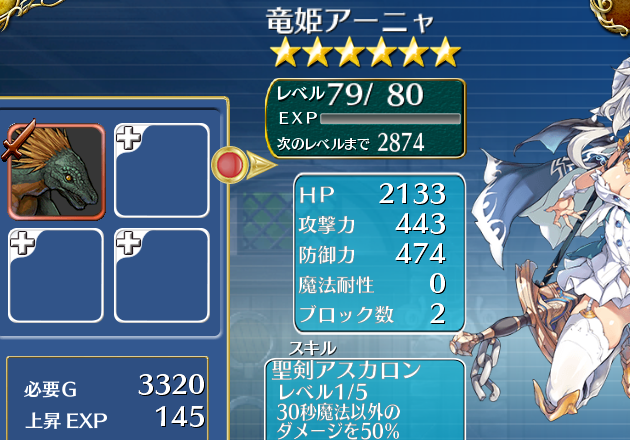Select the ブロック数 2 stat row

372,314
